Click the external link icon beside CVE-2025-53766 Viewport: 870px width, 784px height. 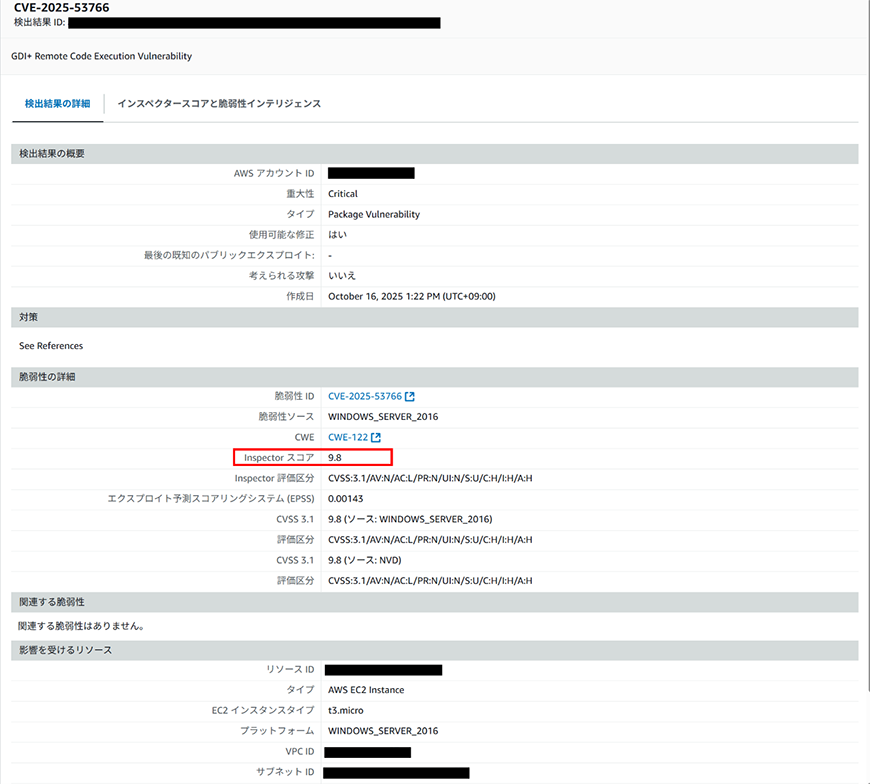[410, 397]
